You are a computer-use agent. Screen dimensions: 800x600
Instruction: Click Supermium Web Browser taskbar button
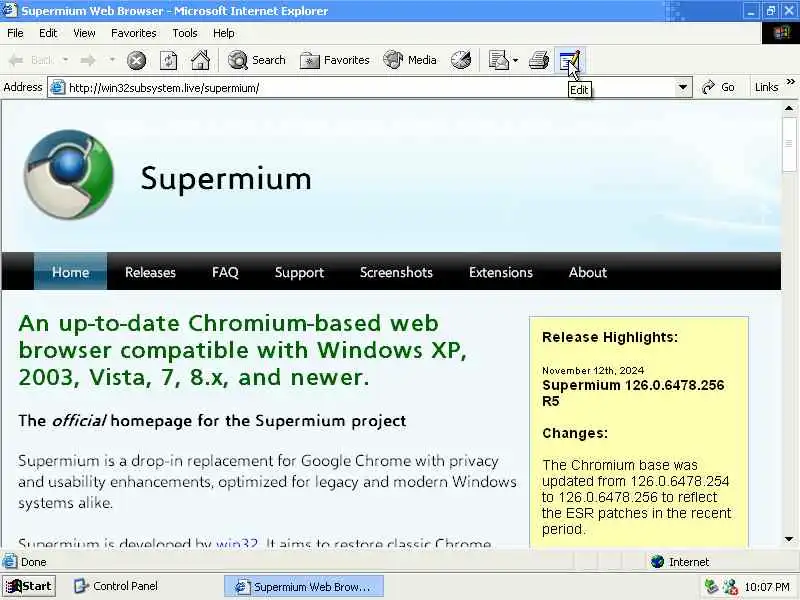(x=304, y=586)
